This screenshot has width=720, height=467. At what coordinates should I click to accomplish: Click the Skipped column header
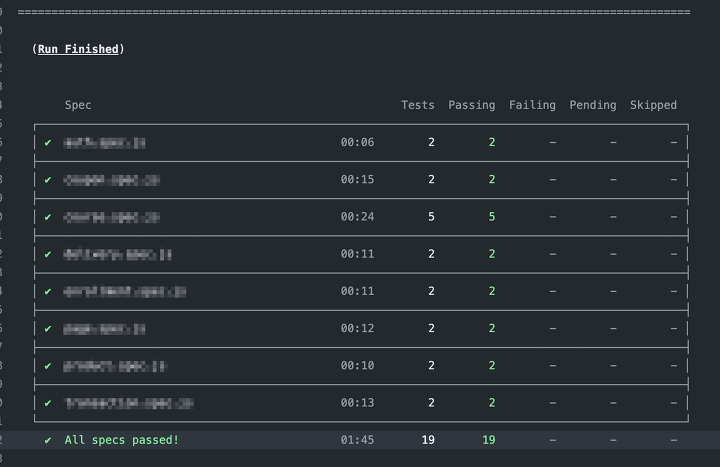[x=653, y=105]
